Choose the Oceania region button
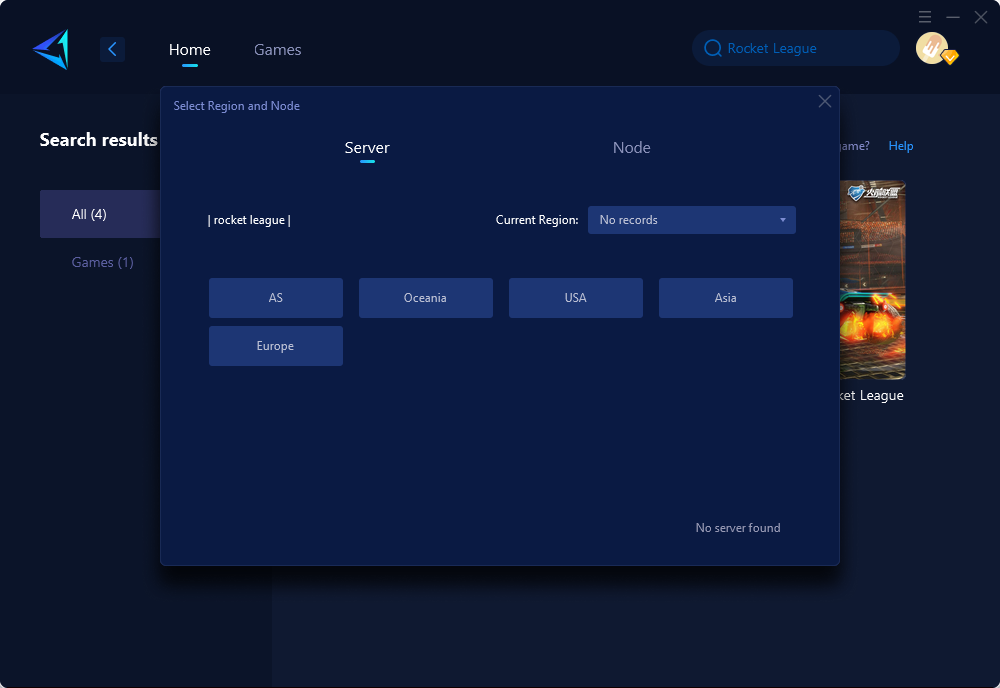Viewport: 1000px width, 688px height. (425, 298)
